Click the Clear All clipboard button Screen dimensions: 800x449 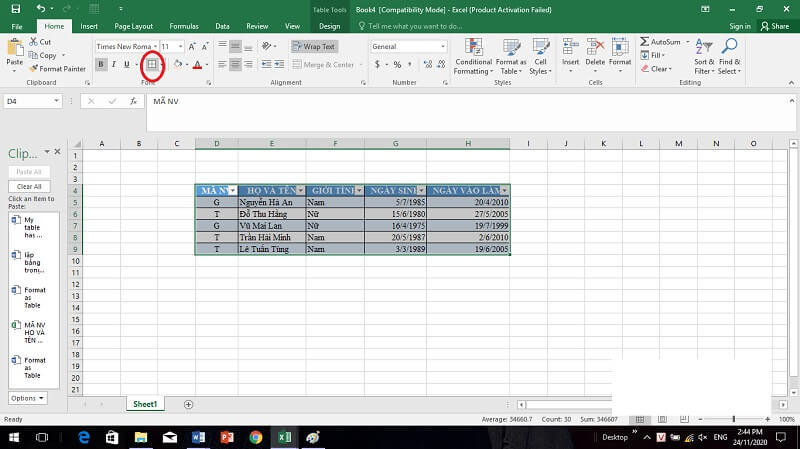(30, 186)
